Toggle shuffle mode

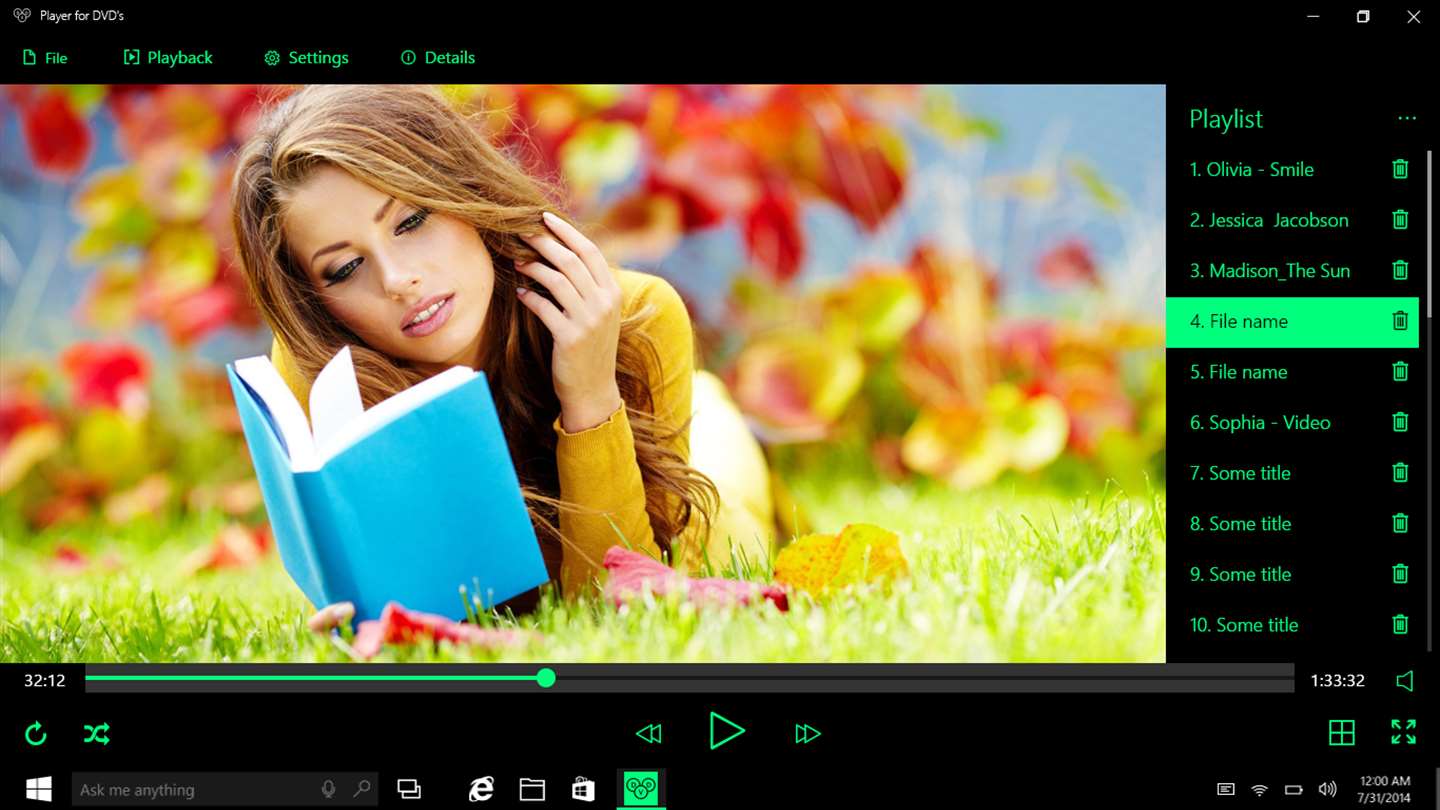(96, 734)
